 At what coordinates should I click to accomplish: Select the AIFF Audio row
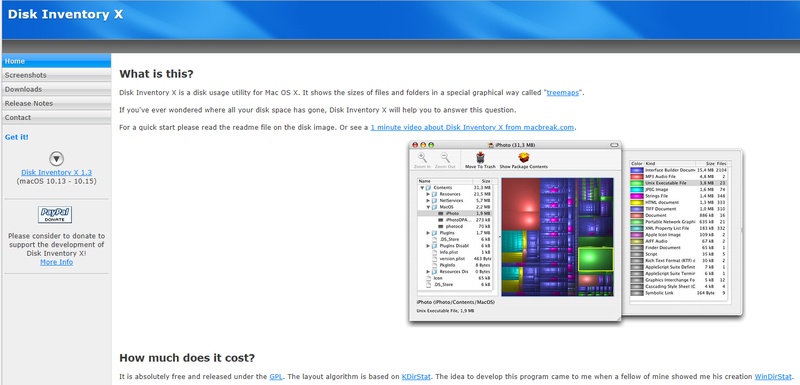679,241
